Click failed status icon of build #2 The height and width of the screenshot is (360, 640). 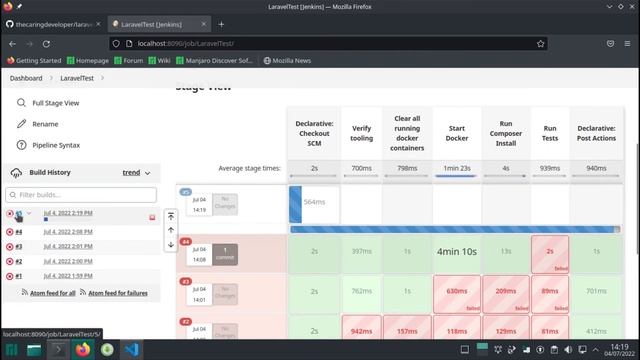pyautogui.click(x=10, y=261)
